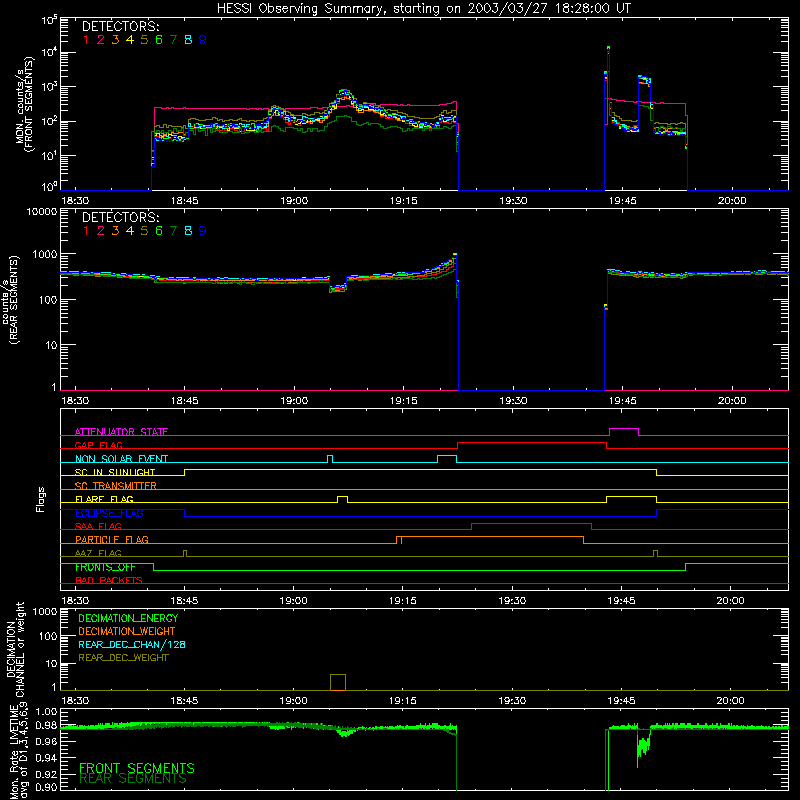
Task: Click 19:15 tick below the decimation plot
Action: tap(403, 701)
